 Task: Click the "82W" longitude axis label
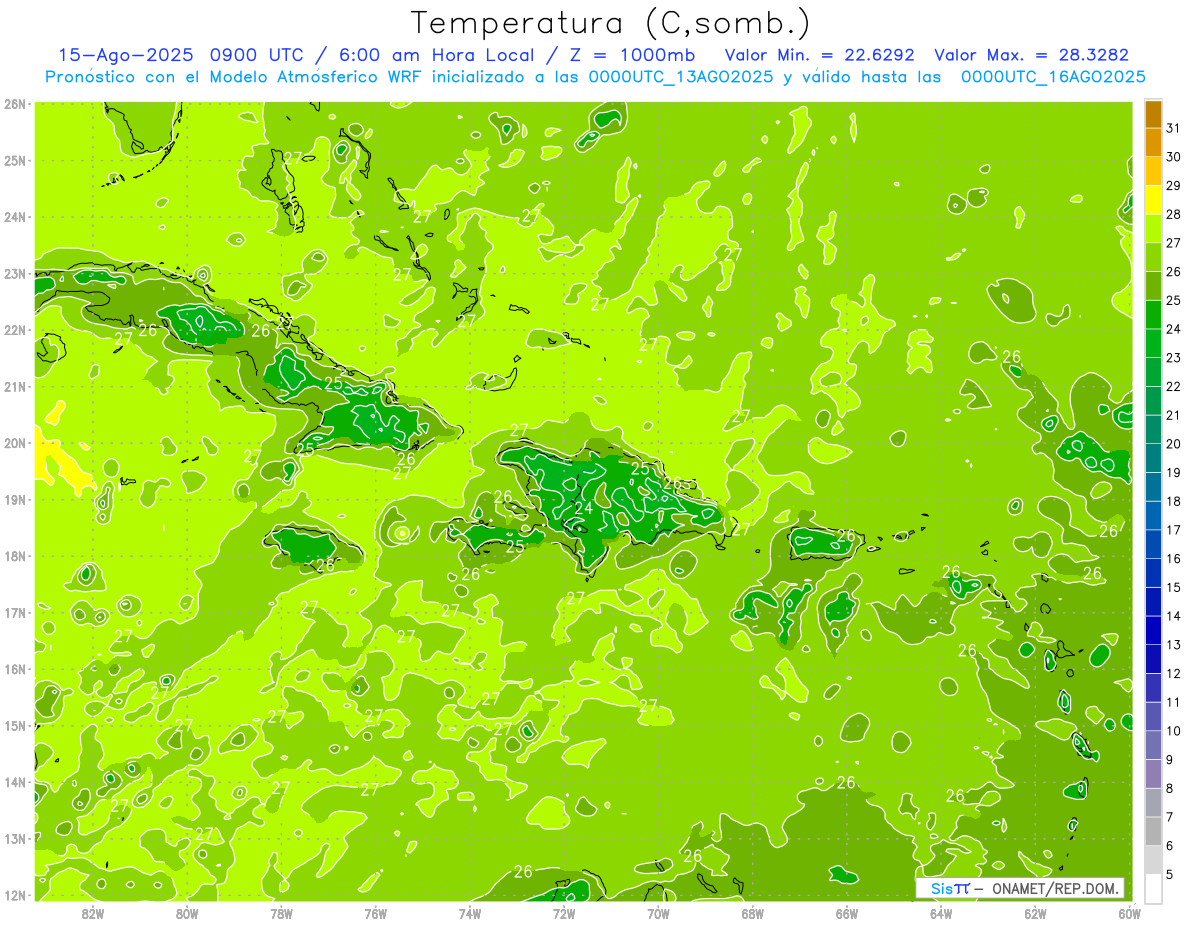(93, 912)
